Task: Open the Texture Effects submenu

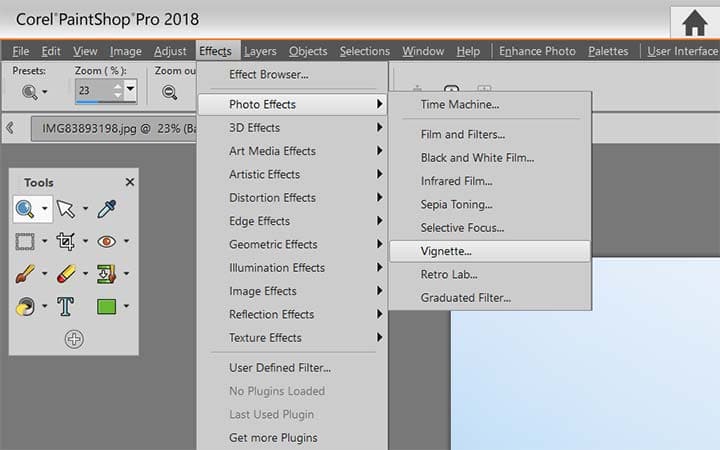Action: [293, 338]
